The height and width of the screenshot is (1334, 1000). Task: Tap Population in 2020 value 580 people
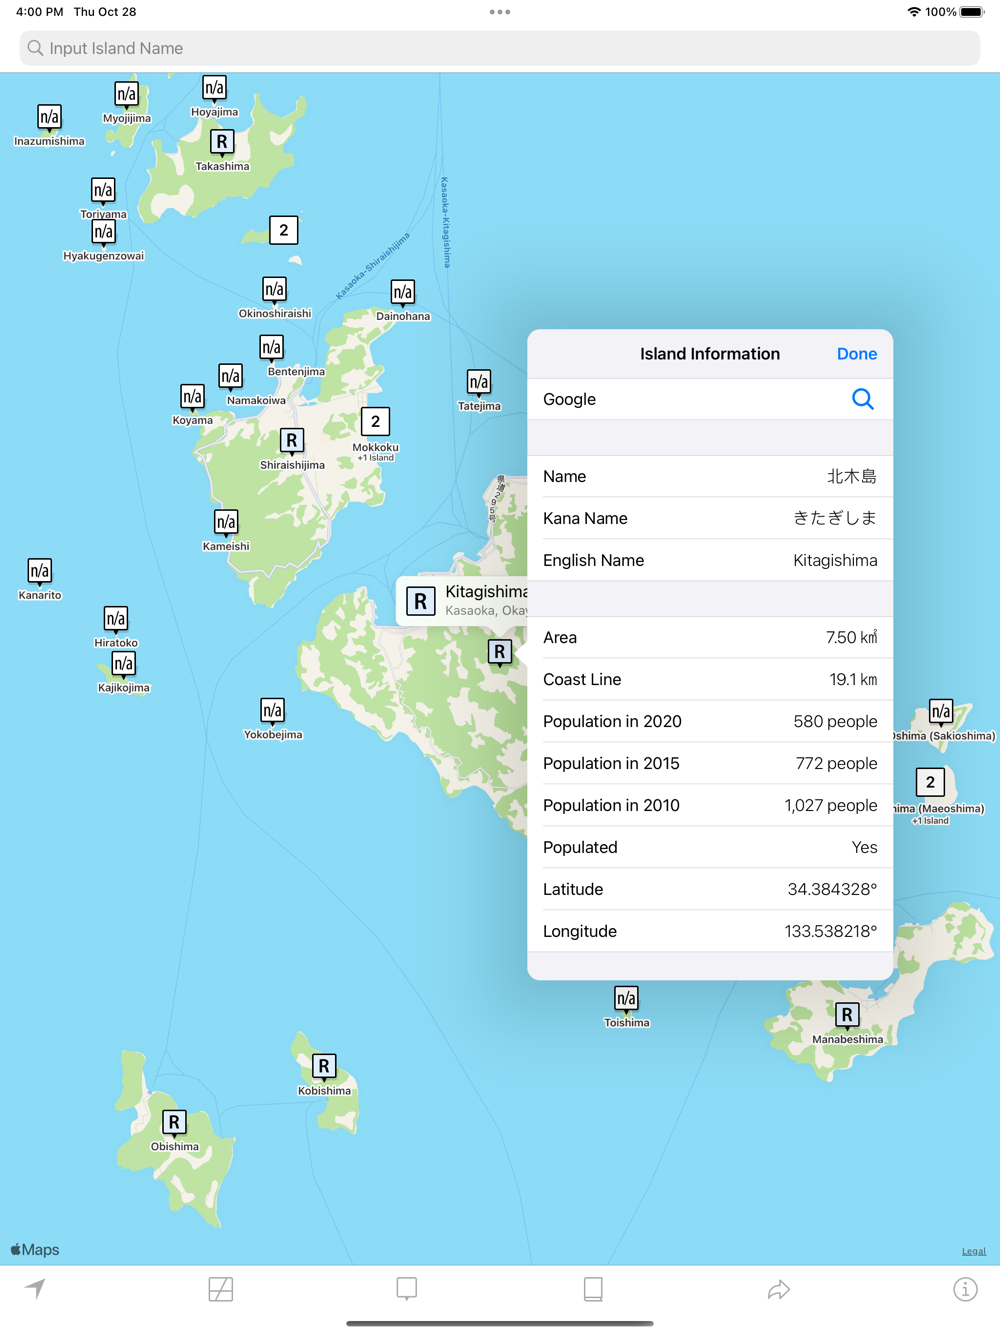click(x=835, y=721)
